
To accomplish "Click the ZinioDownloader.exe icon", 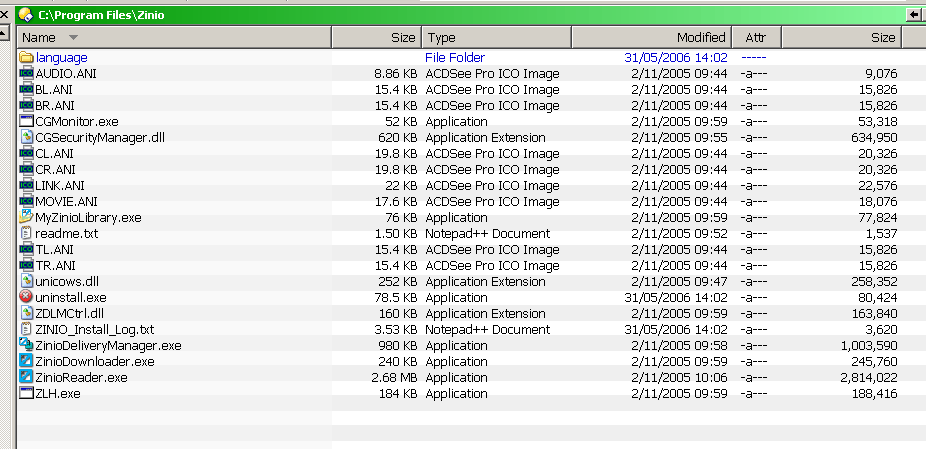I will tap(26, 360).
